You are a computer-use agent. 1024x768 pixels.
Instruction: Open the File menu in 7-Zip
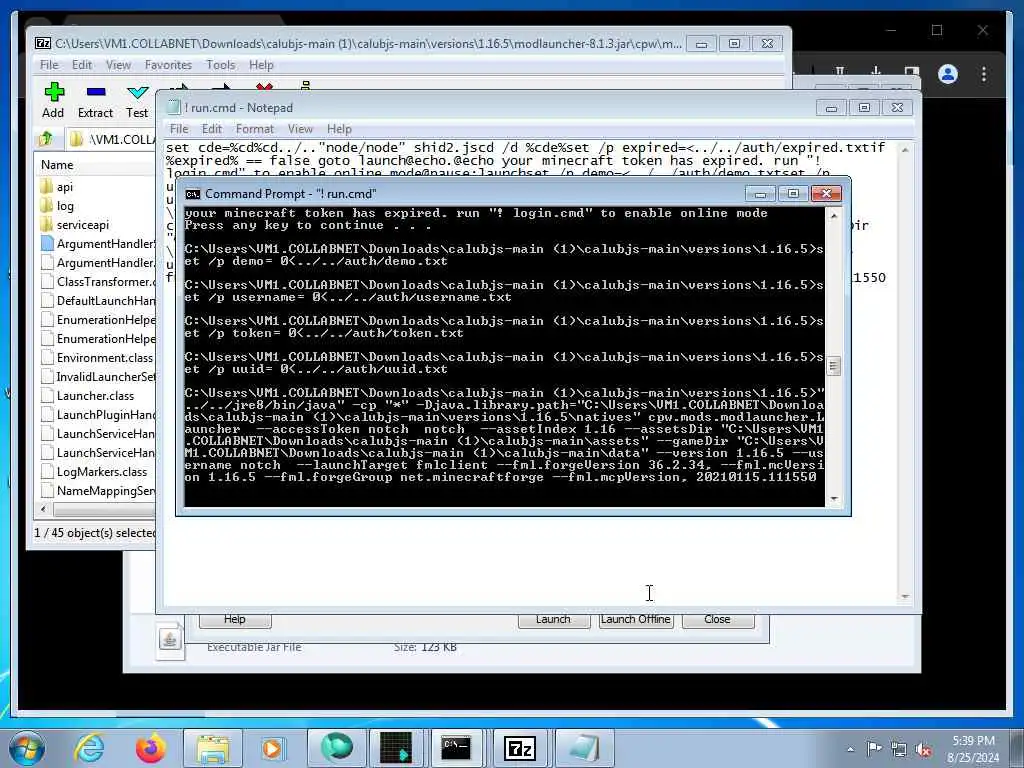(x=49, y=65)
